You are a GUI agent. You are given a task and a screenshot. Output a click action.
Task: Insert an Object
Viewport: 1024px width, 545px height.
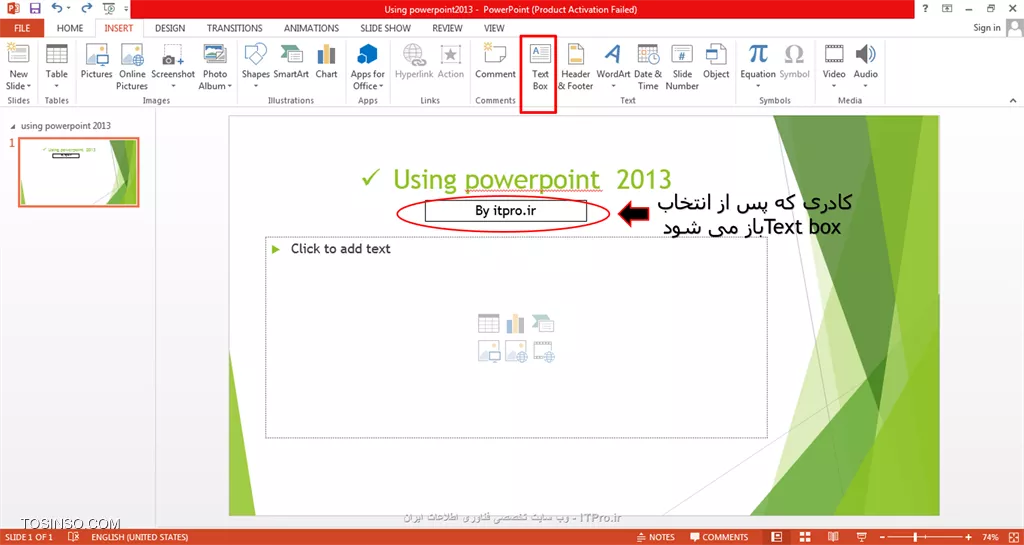pos(716,62)
